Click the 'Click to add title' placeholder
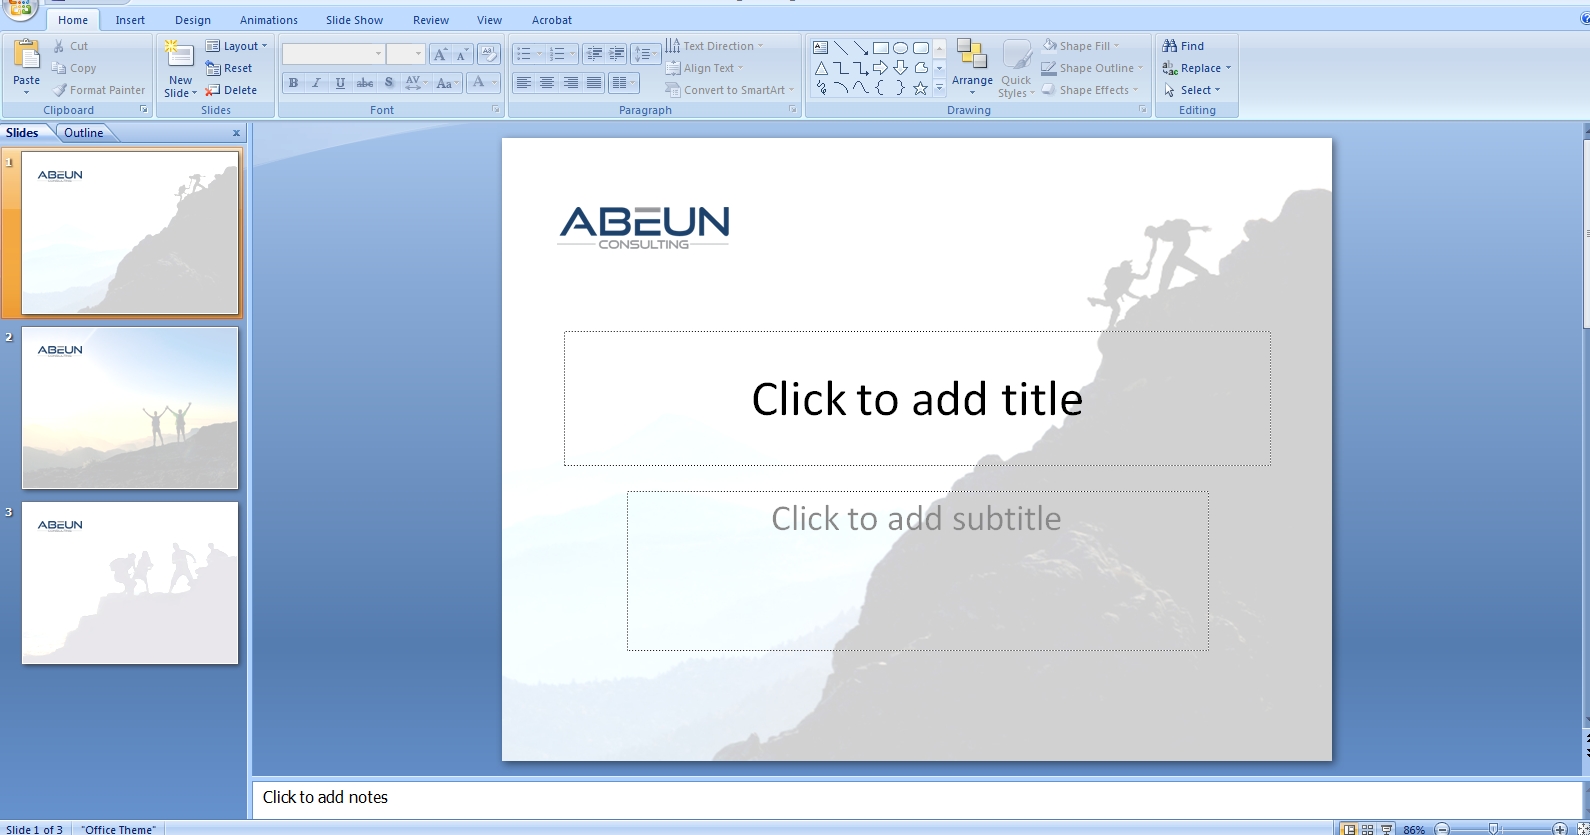The image size is (1590, 835). tap(917, 399)
